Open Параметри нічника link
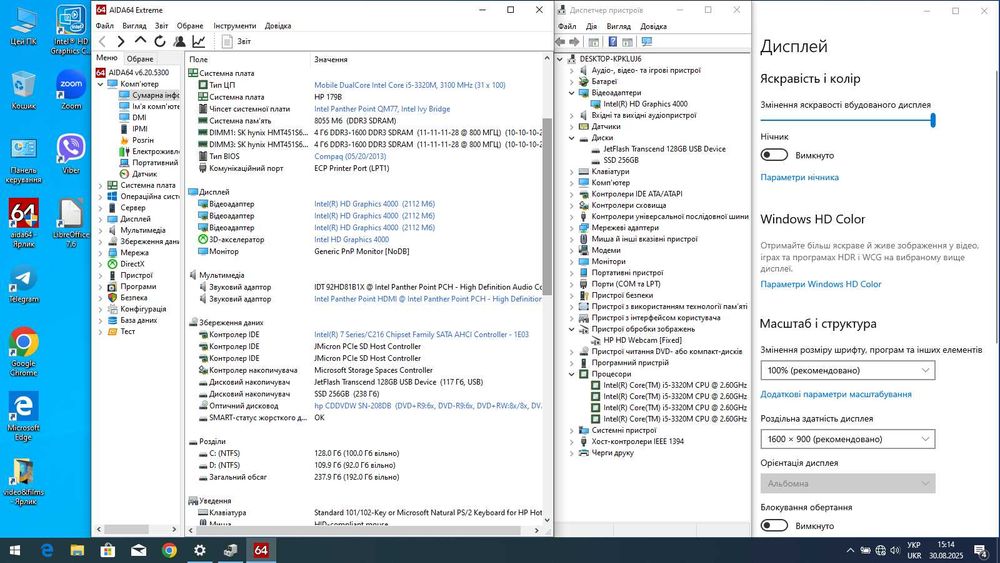The image size is (1000, 563). tap(799, 177)
